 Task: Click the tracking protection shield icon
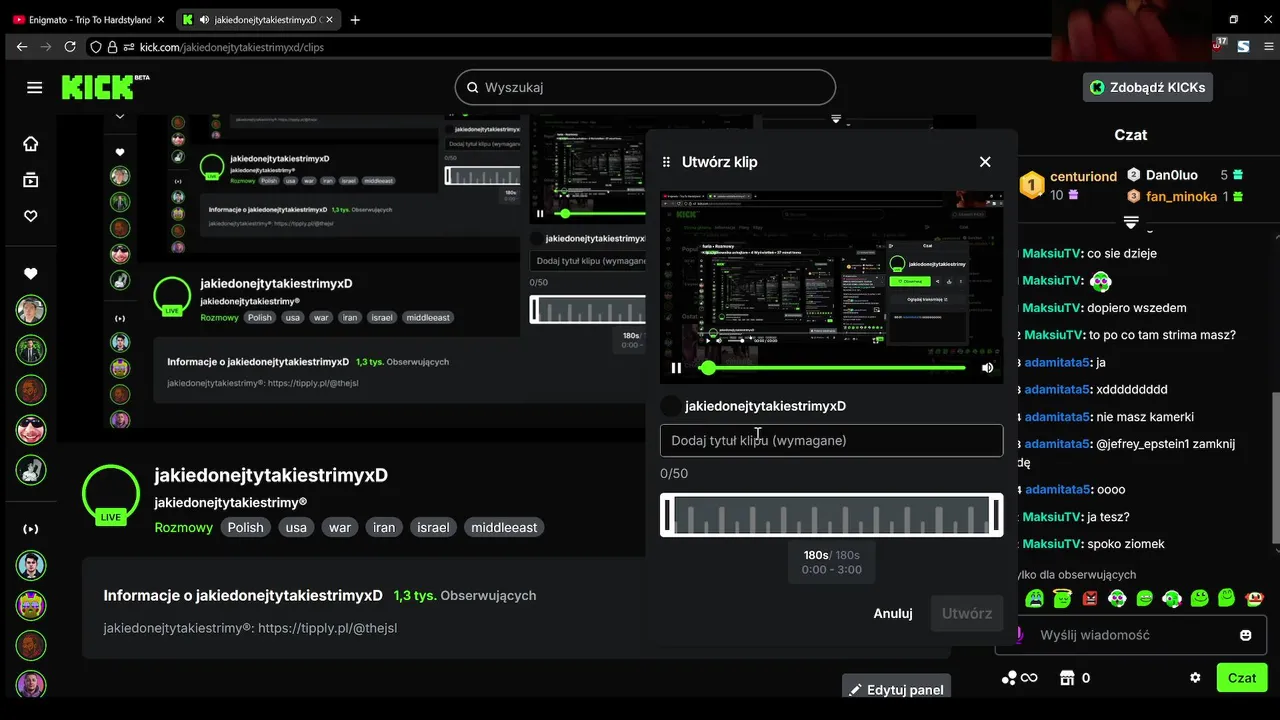tap(96, 47)
